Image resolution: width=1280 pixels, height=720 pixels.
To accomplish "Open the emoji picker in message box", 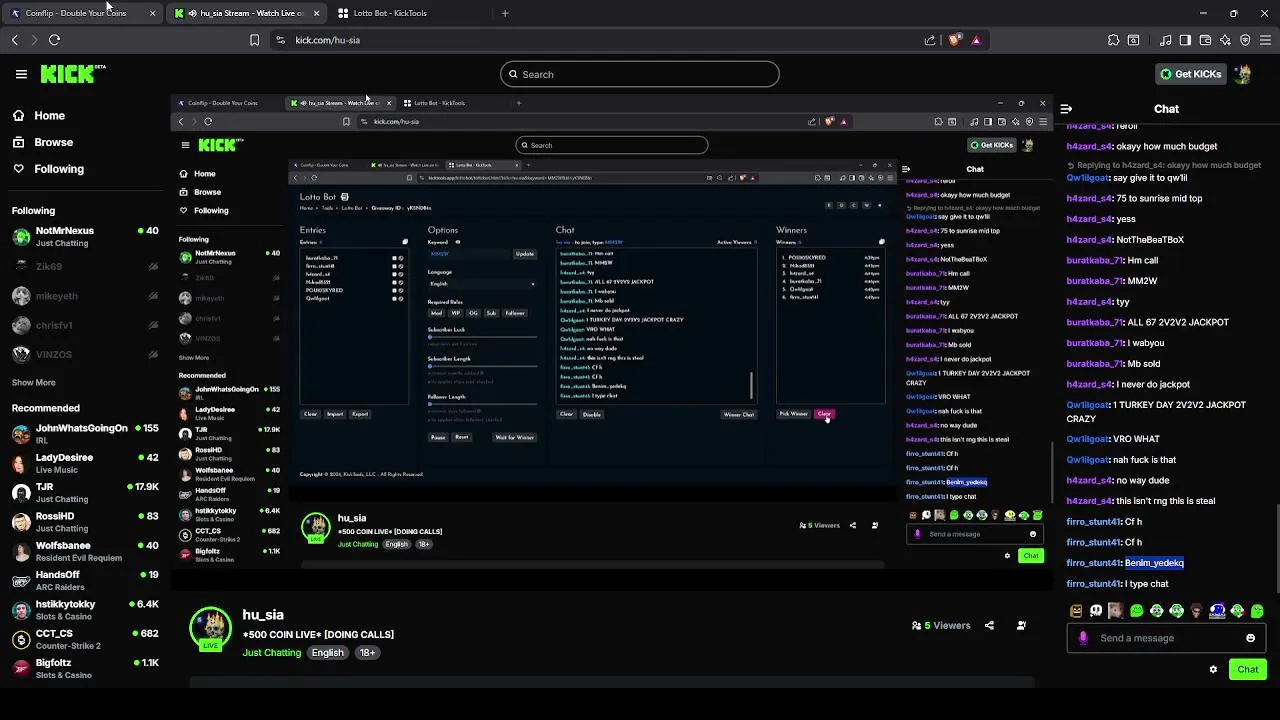I will tap(1250, 638).
